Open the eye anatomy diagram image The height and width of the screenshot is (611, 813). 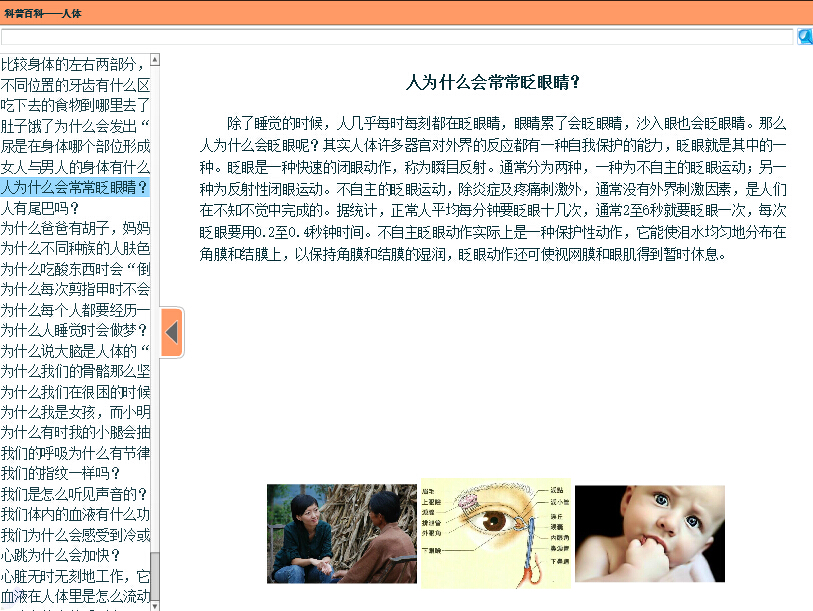click(495, 533)
